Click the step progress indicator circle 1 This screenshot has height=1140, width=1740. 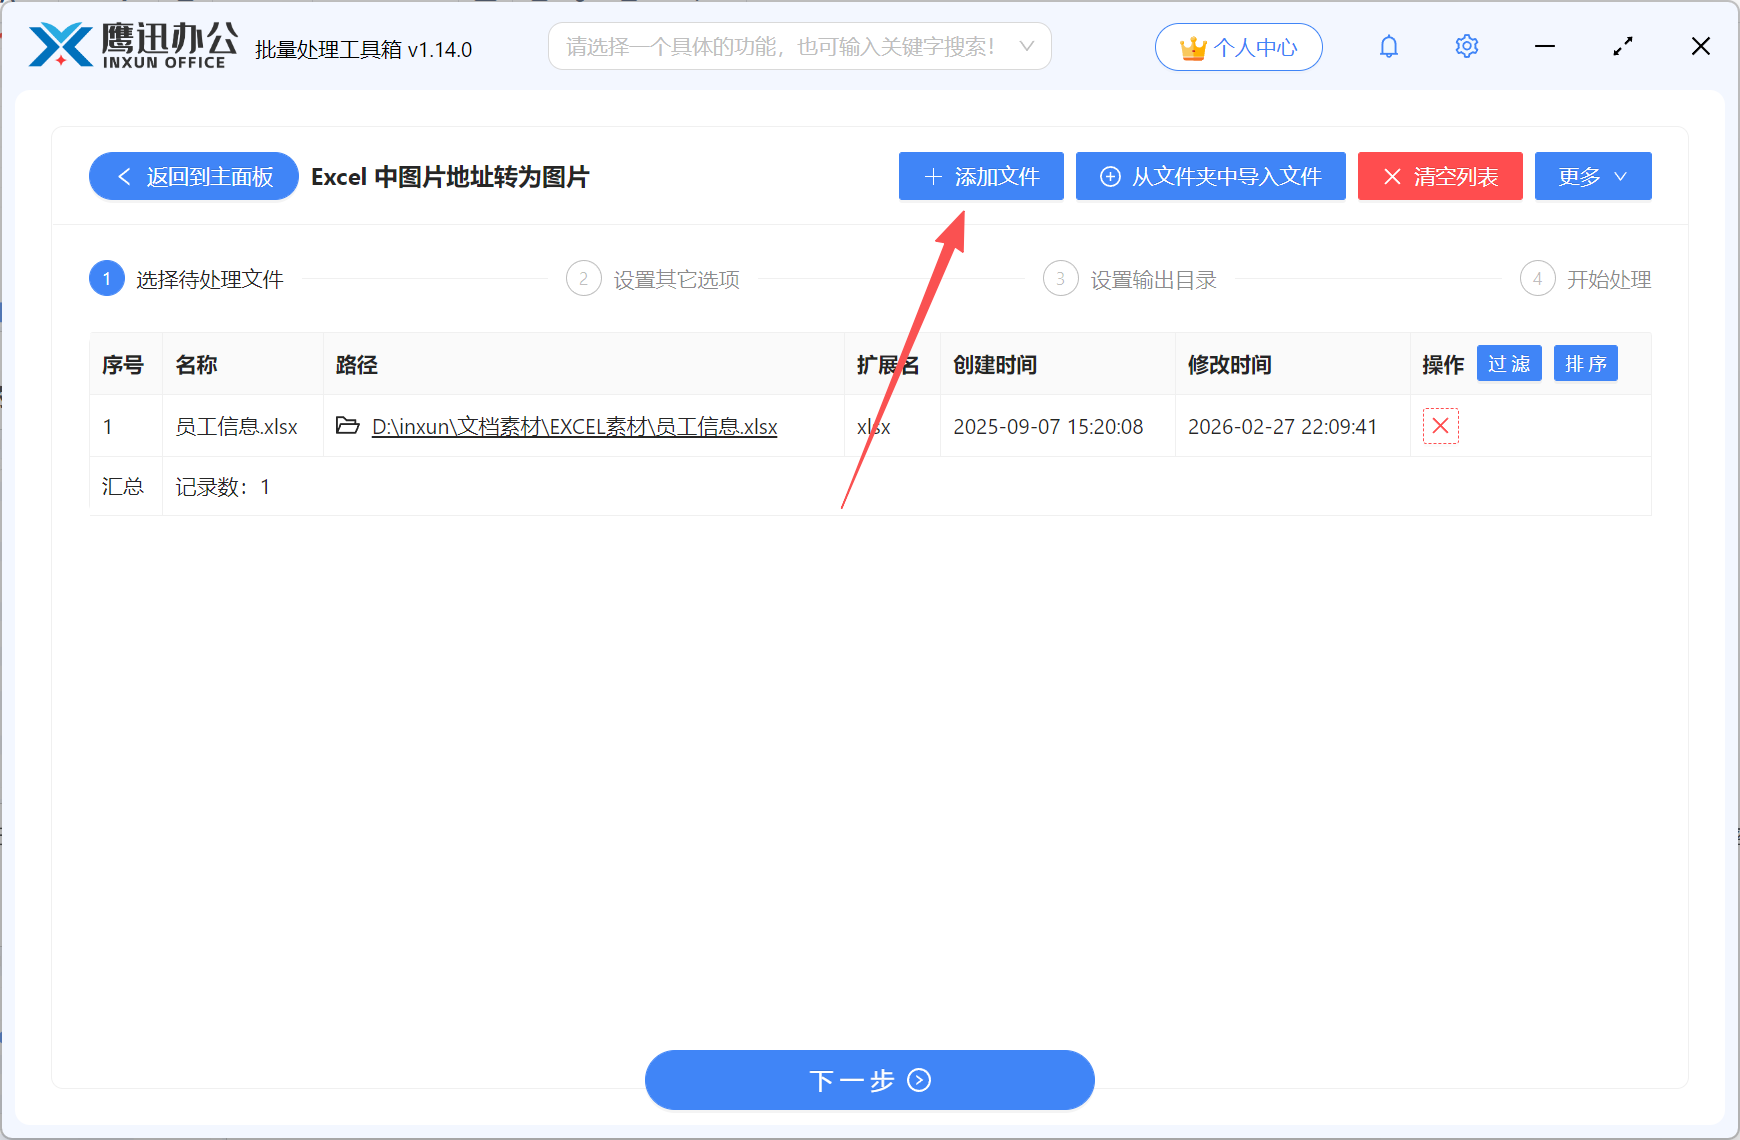[106, 278]
